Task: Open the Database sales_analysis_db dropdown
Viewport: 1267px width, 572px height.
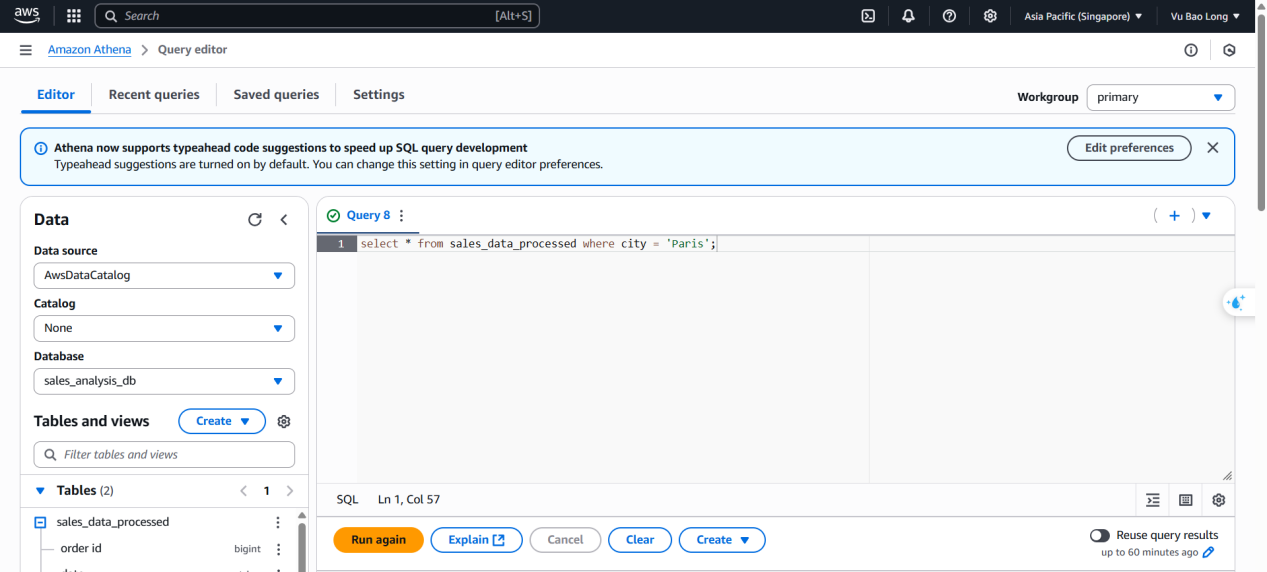Action: click(x=164, y=381)
